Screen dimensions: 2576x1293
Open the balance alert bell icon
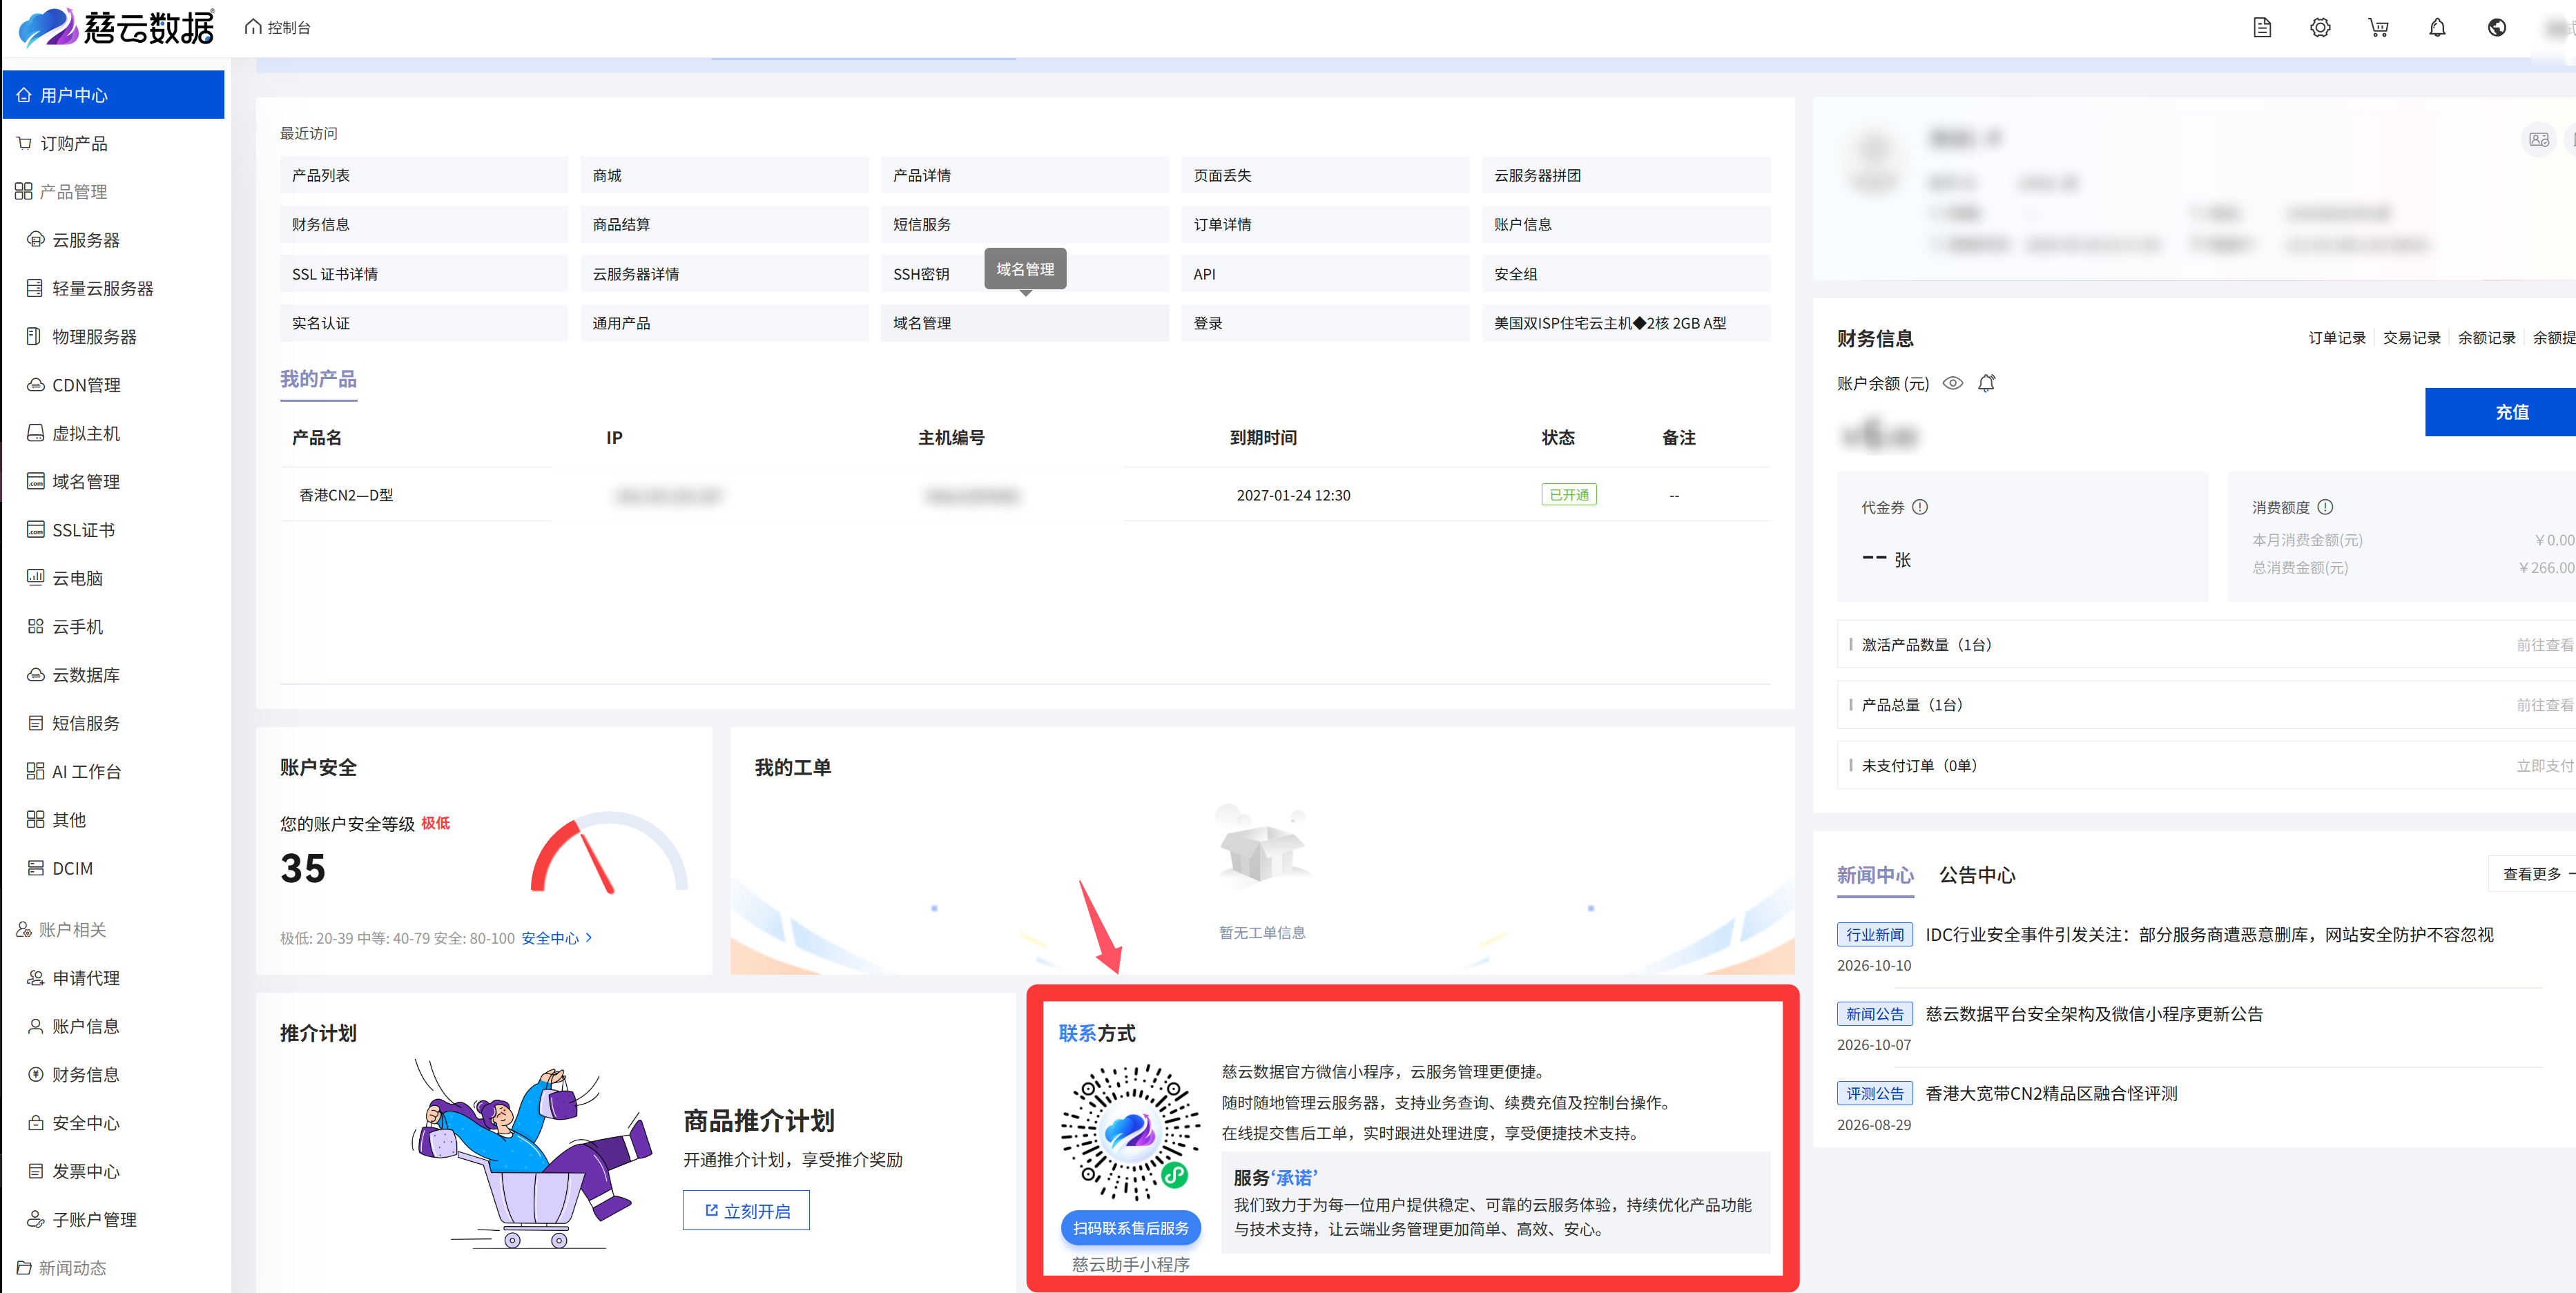[x=1987, y=383]
